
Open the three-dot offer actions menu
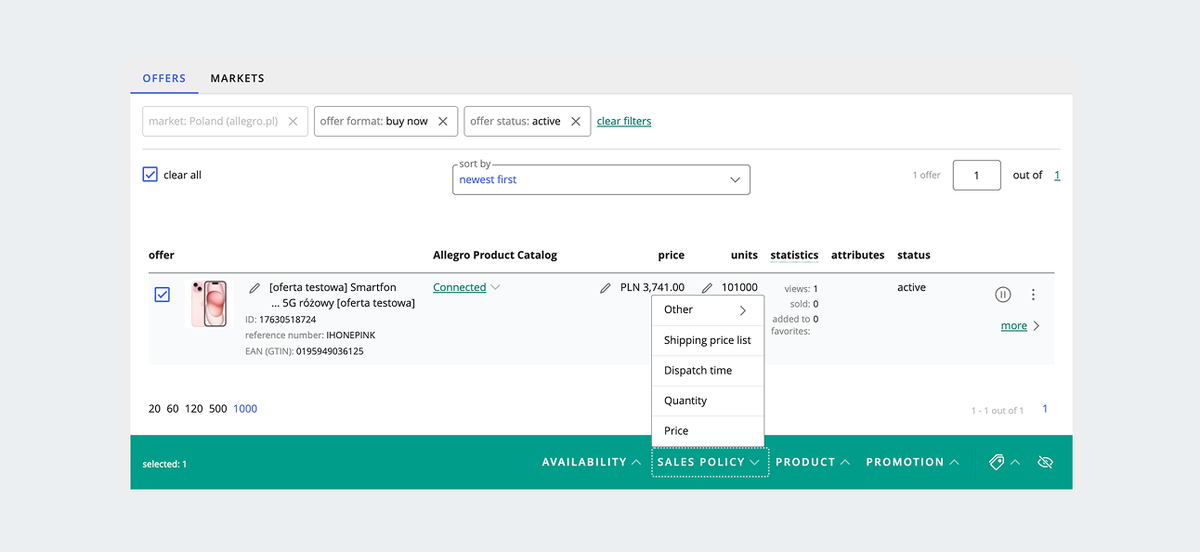click(1033, 294)
